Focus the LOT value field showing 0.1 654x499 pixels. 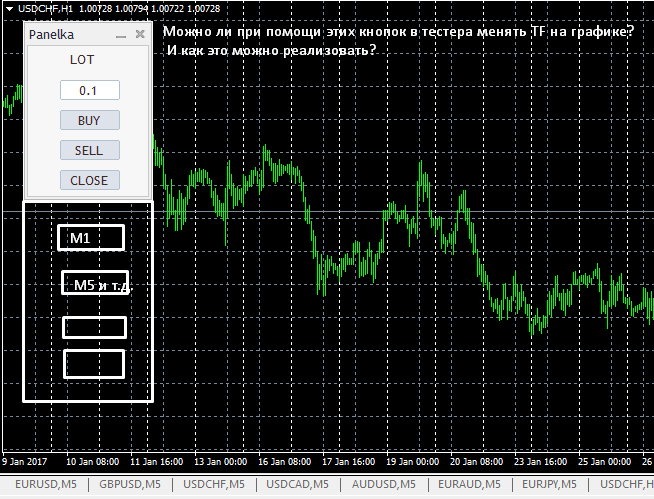pyautogui.click(x=90, y=90)
